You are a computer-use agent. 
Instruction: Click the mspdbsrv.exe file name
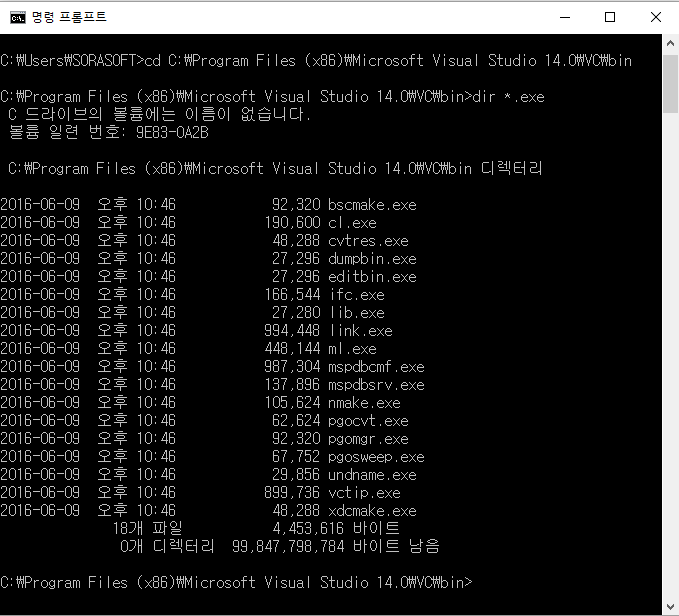click(376, 385)
